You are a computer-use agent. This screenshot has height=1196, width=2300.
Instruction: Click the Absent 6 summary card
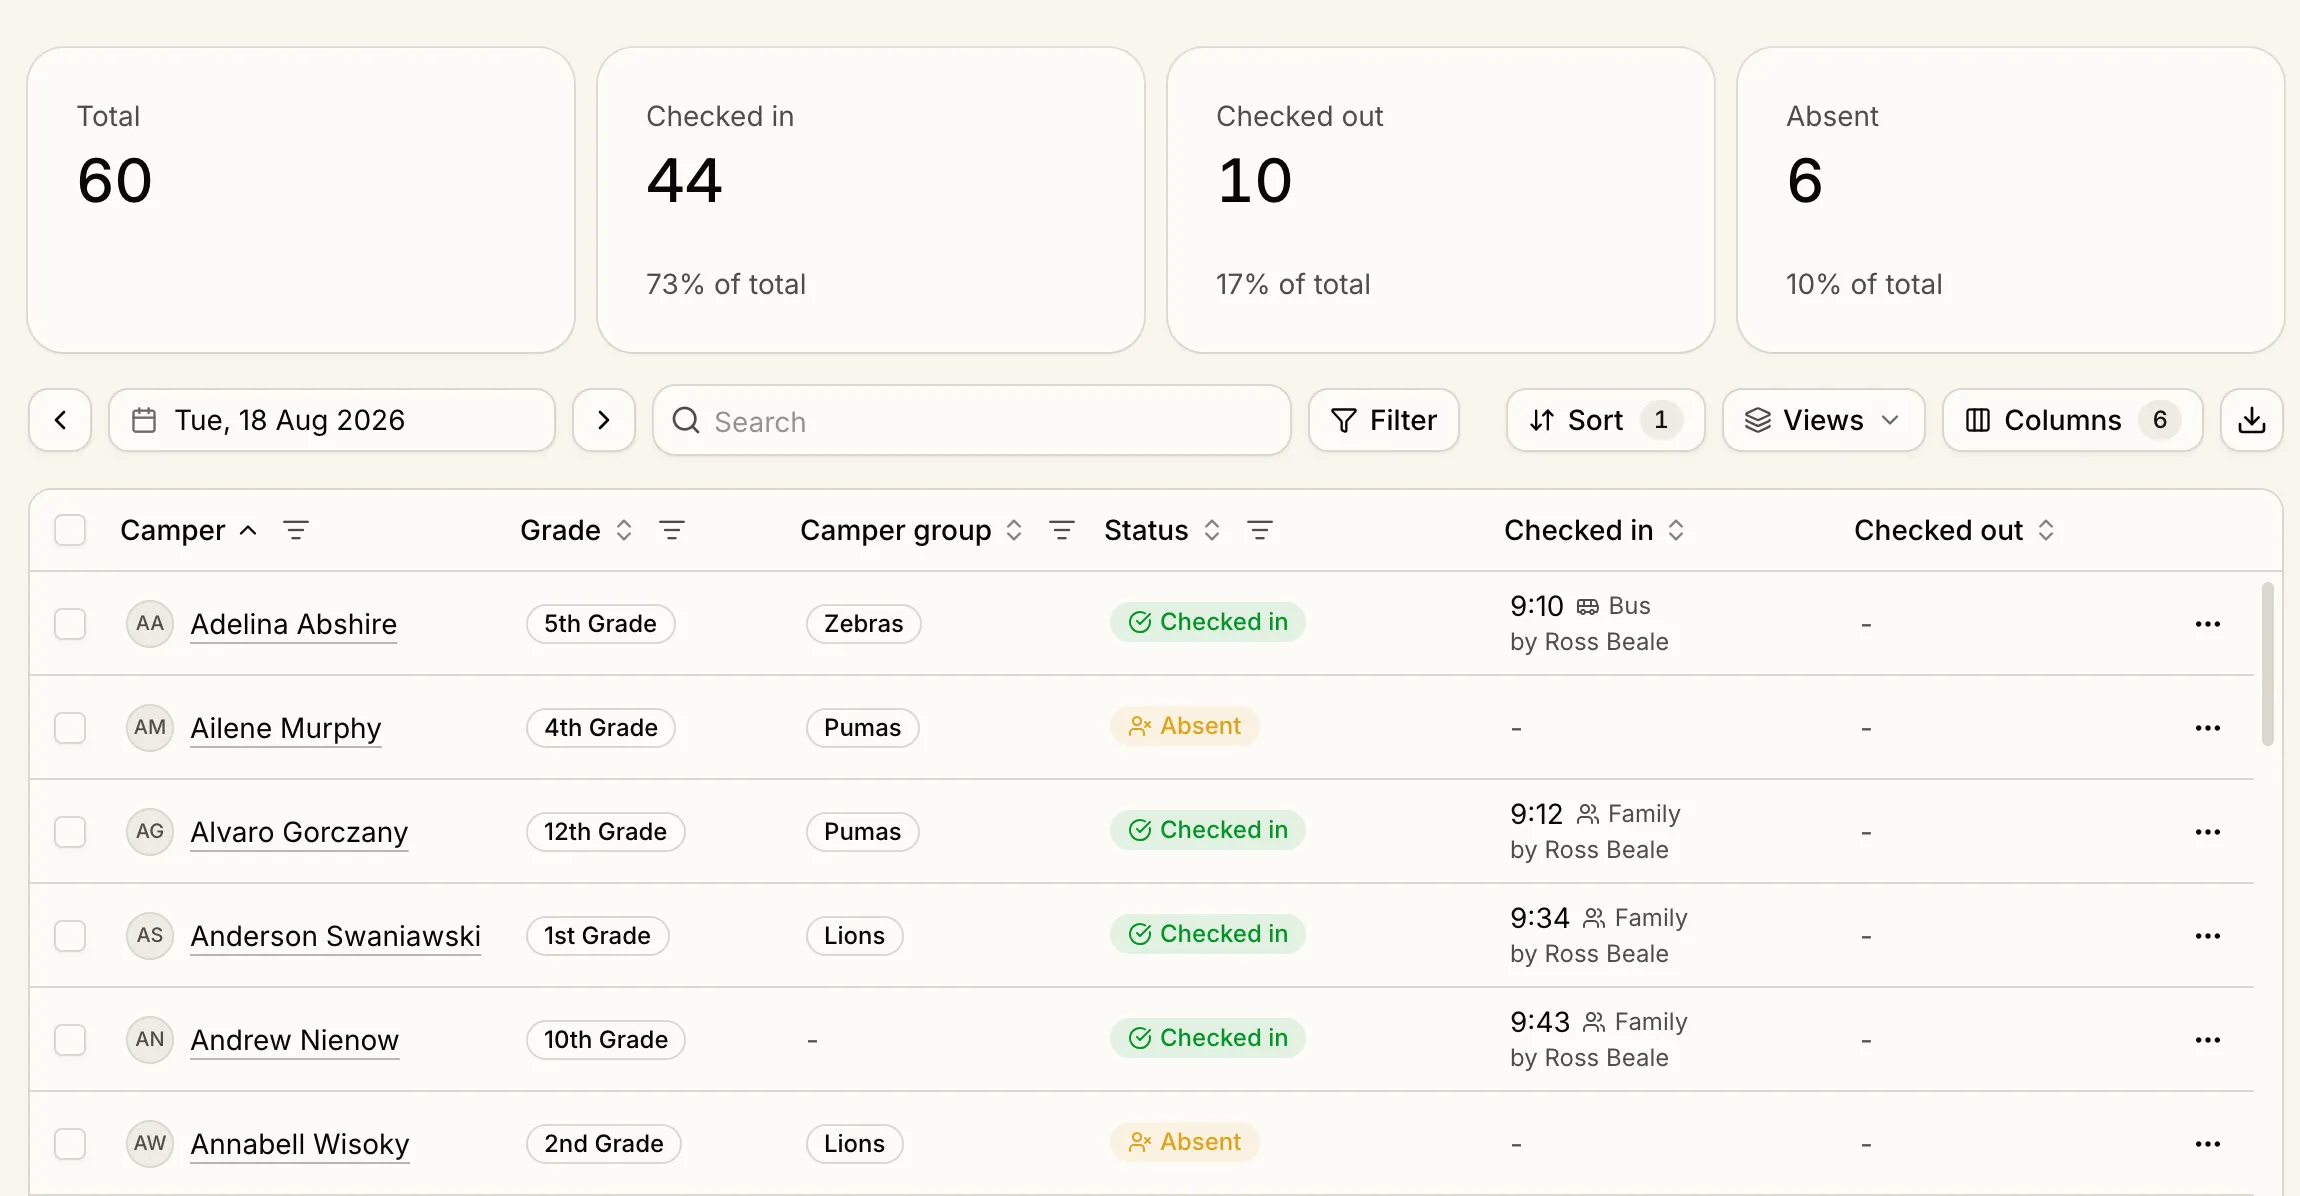click(2011, 200)
